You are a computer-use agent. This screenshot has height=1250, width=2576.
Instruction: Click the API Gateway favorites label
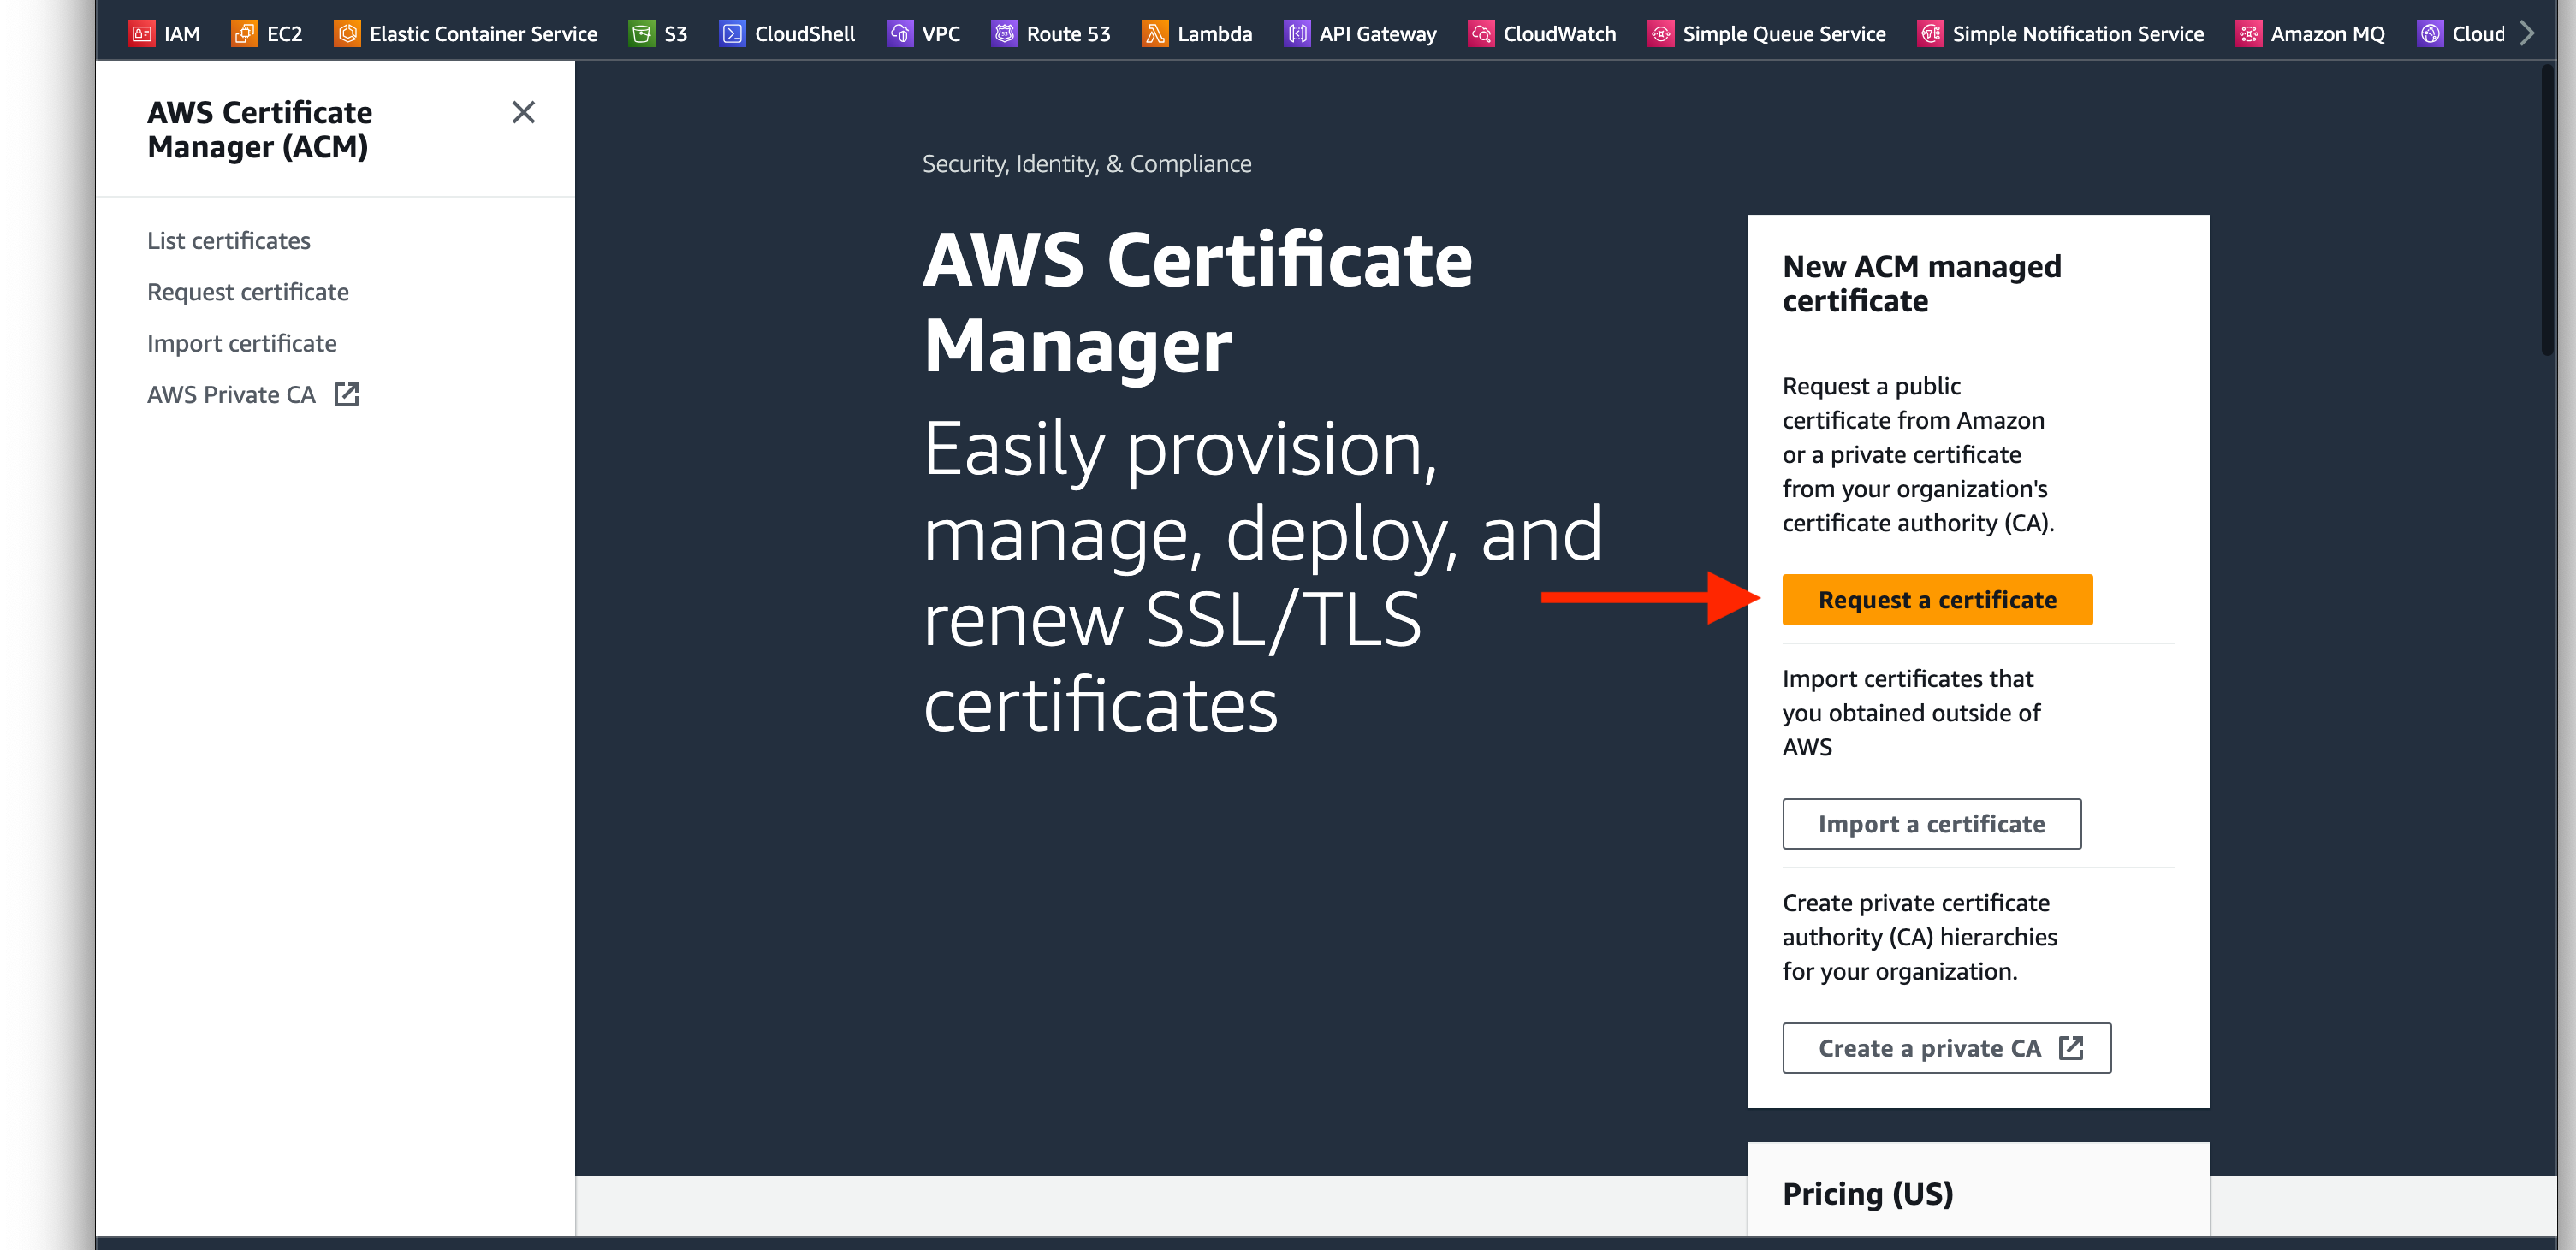coord(1377,34)
